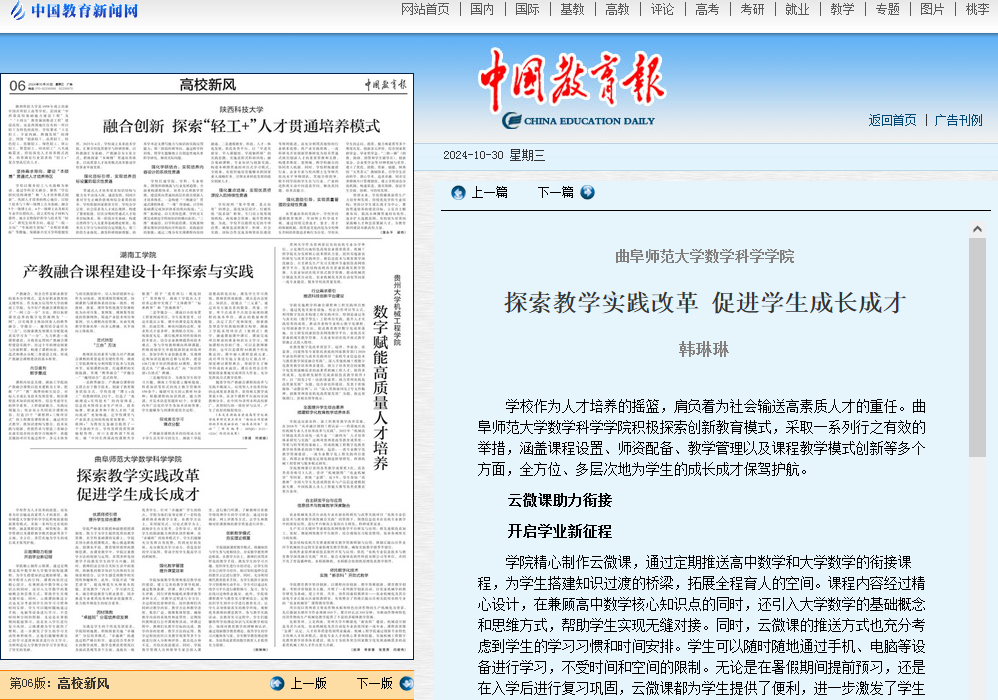This screenshot has height=700, width=998.
Task: Click the 返回首页 link
Action: click(x=892, y=120)
